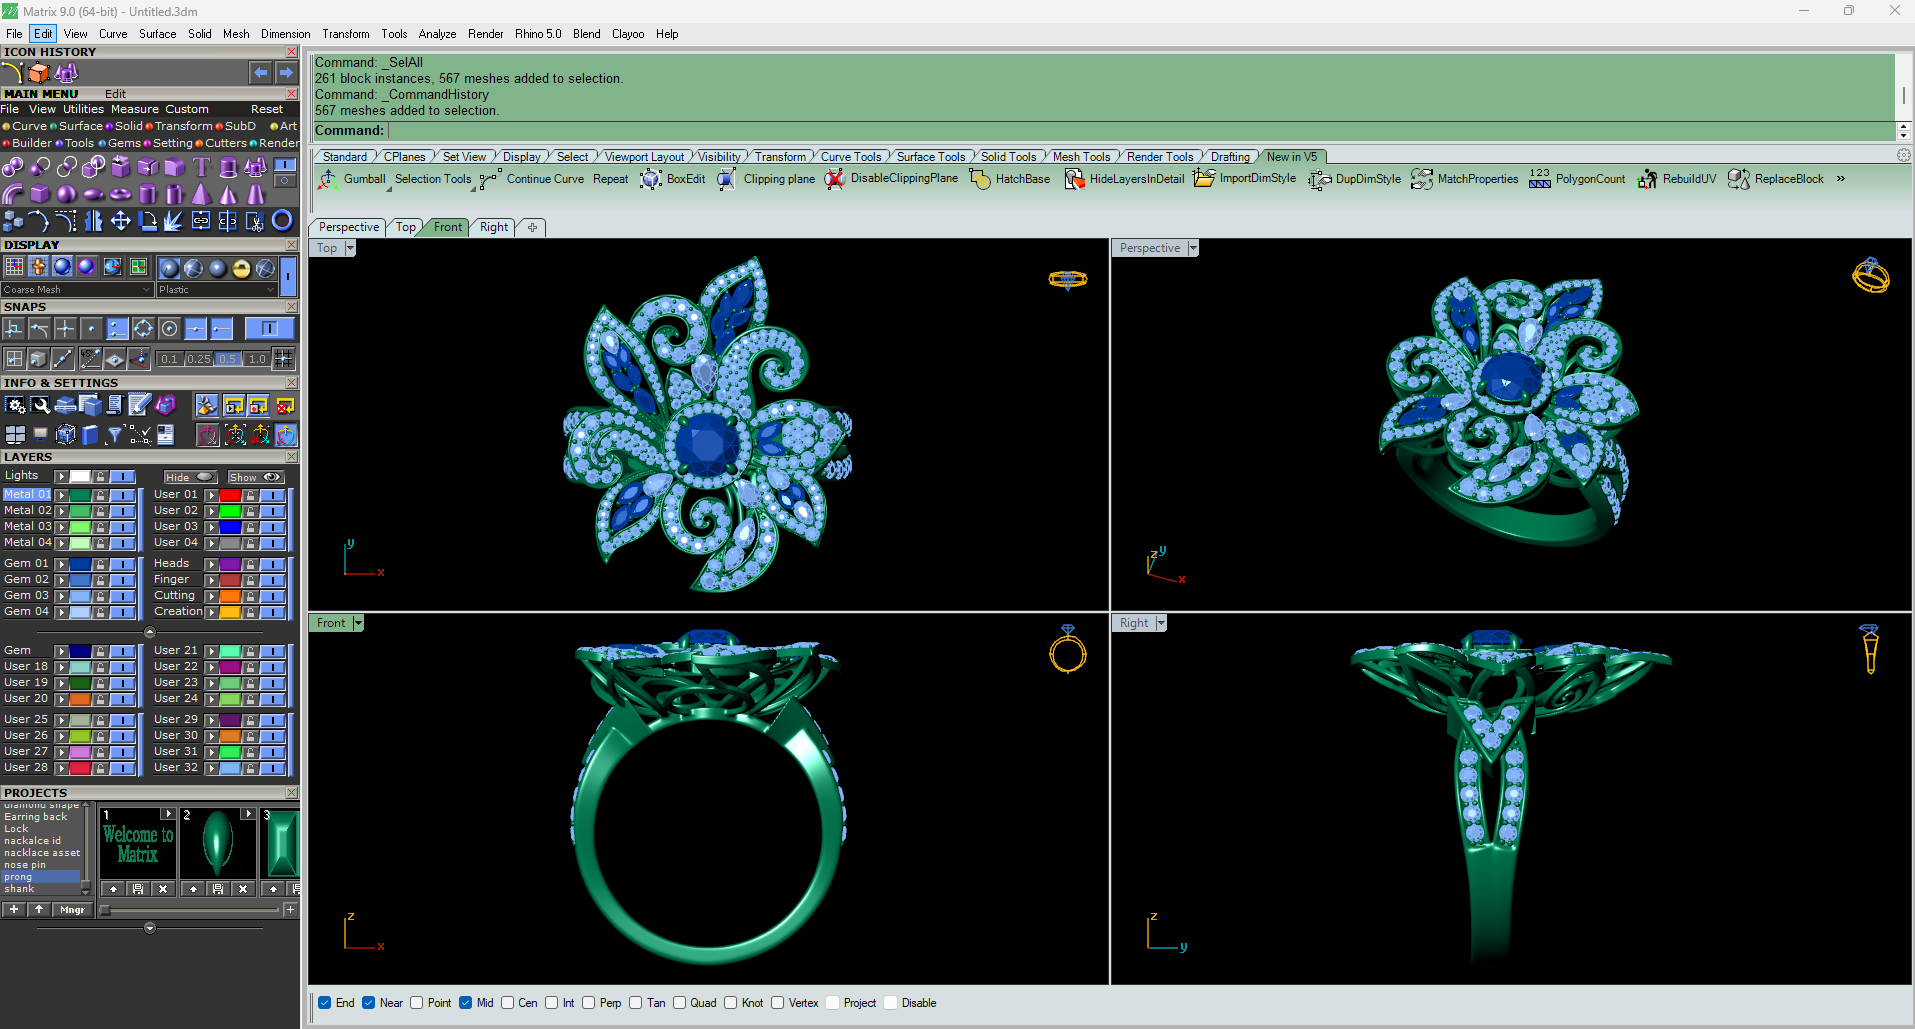Viewport: 1915px width, 1029px height.
Task: Open the Front viewport dropdown arrow
Action: tap(358, 623)
